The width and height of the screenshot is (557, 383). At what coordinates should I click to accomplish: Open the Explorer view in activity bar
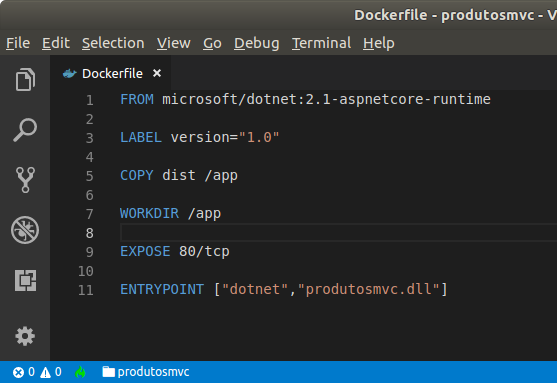25,79
